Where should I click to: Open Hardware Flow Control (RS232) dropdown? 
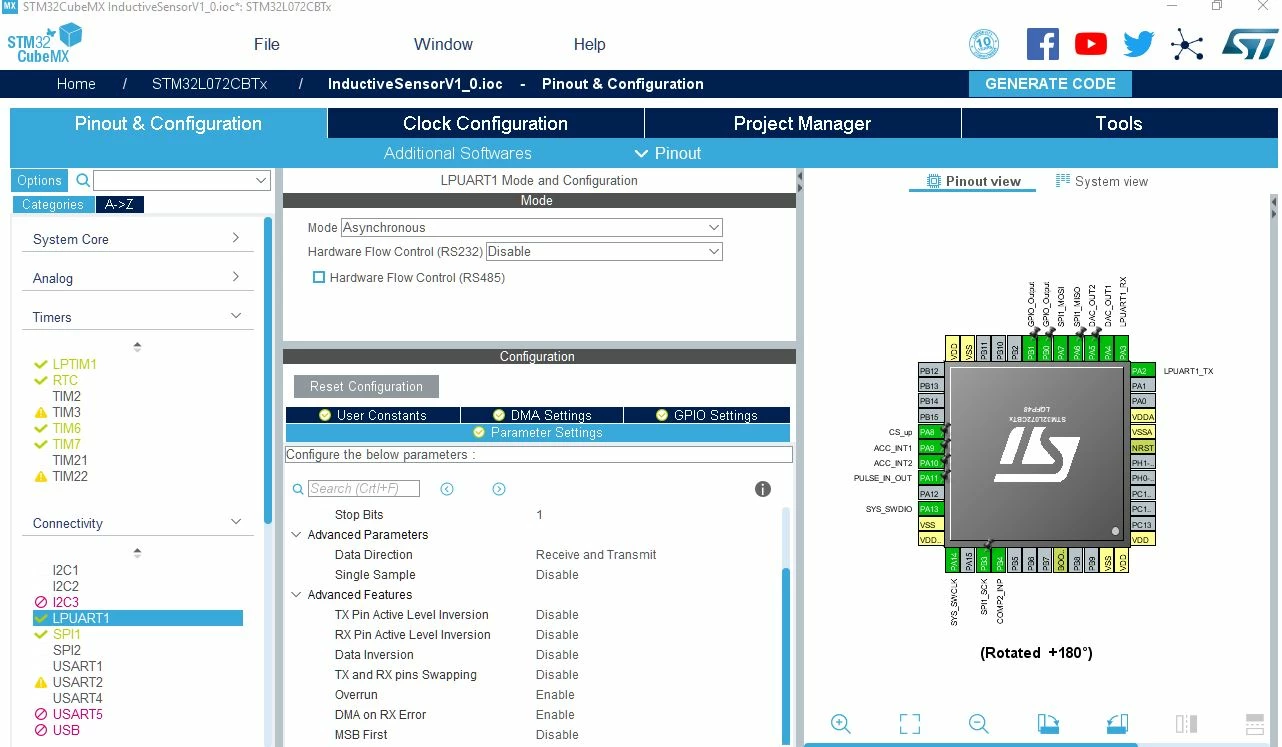click(x=604, y=252)
